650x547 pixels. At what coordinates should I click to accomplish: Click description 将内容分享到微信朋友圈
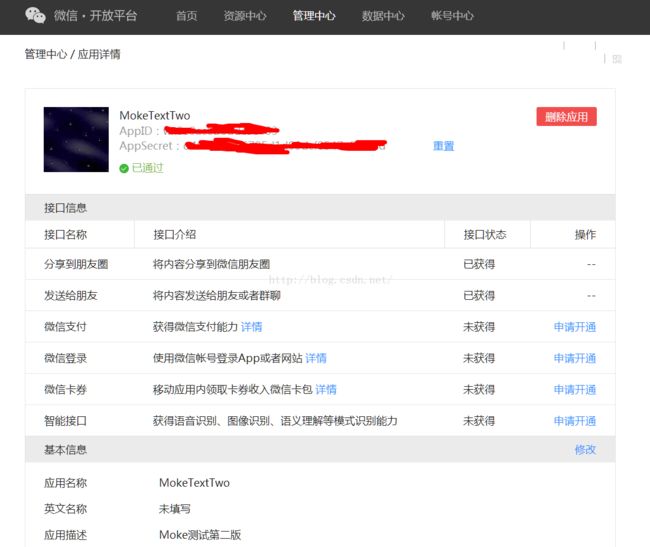point(211,264)
